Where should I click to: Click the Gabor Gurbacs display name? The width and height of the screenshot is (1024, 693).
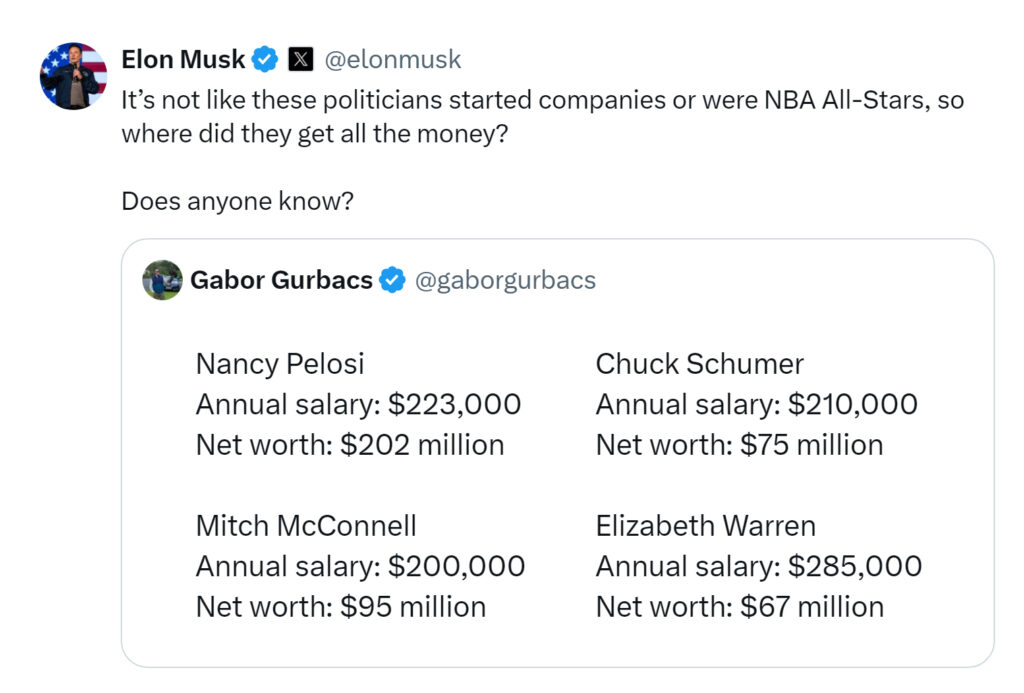[x=281, y=281]
